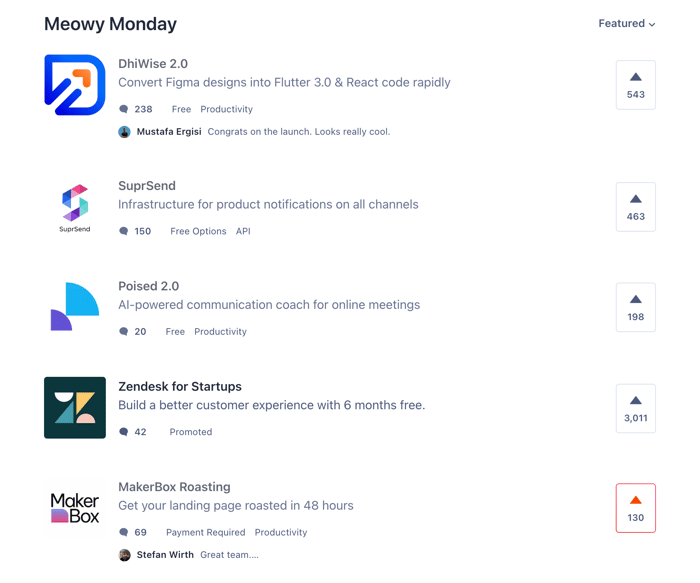
Task: Click the Zendesk for Startups logo
Action: pos(75,408)
